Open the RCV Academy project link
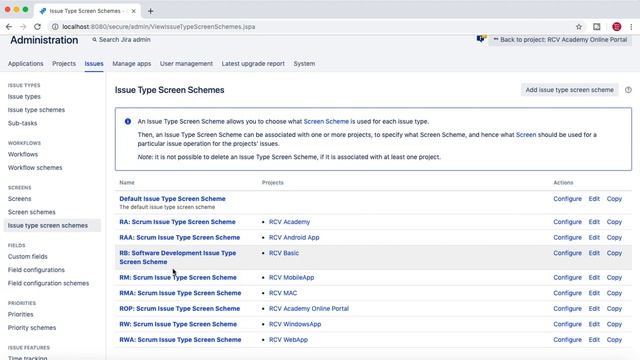Screen dimensions: 640x360 (x=289, y=222)
